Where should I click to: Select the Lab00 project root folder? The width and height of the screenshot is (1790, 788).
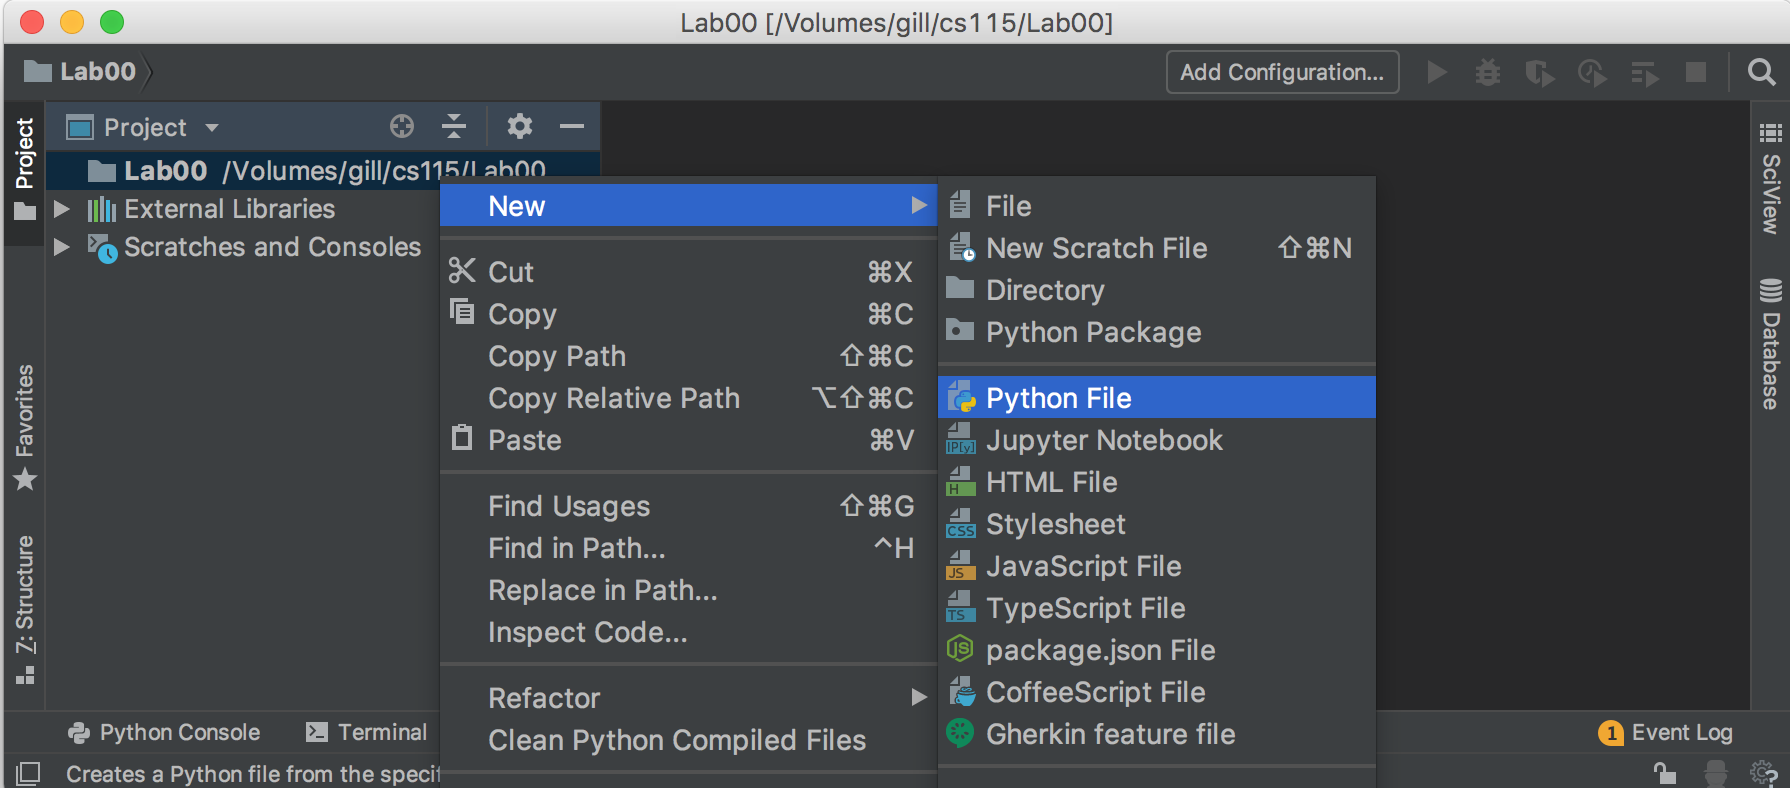click(x=165, y=171)
